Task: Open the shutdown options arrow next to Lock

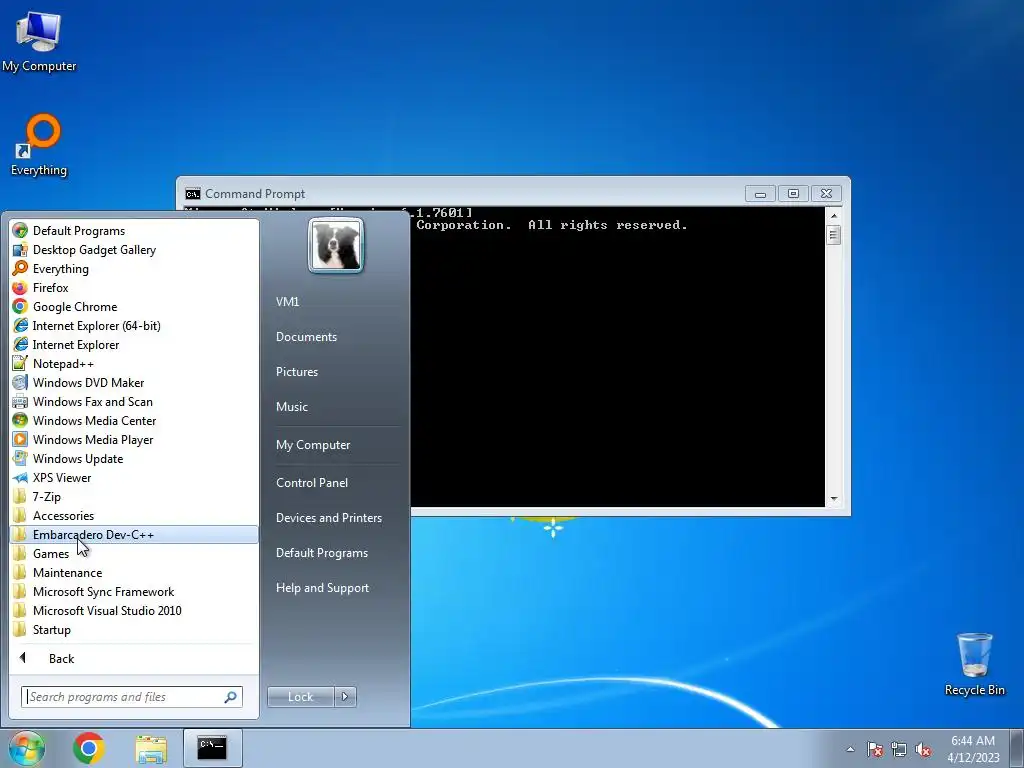Action: (x=345, y=697)
